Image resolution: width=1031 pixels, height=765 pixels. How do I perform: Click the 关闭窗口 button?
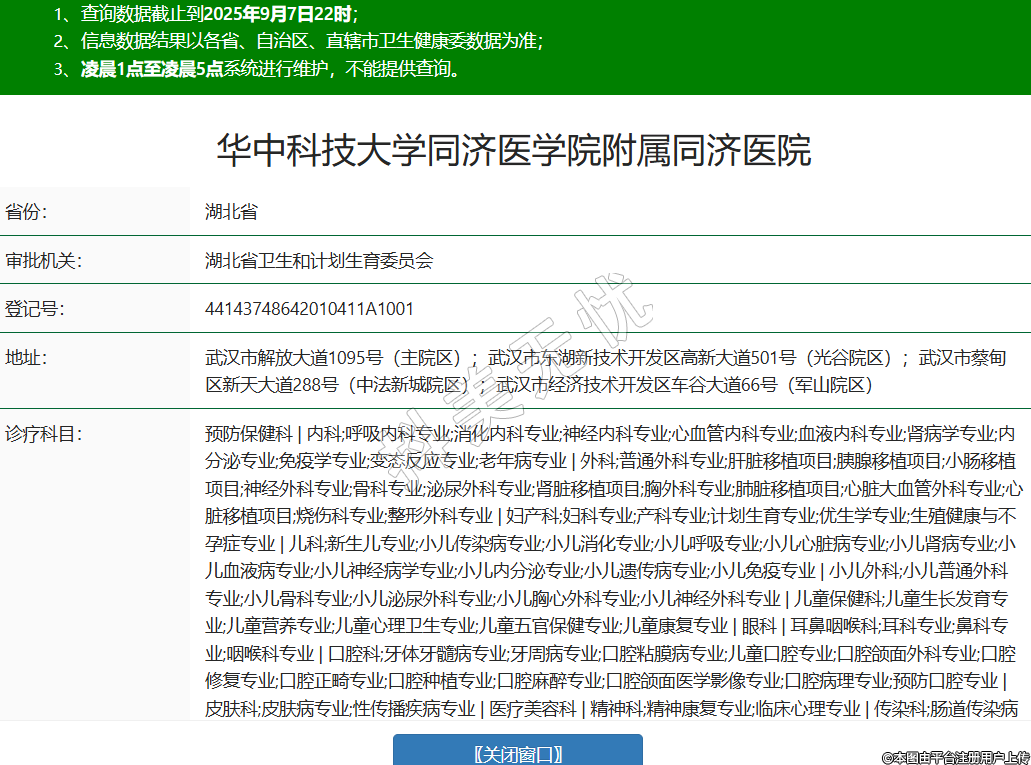tap(517, 753)
